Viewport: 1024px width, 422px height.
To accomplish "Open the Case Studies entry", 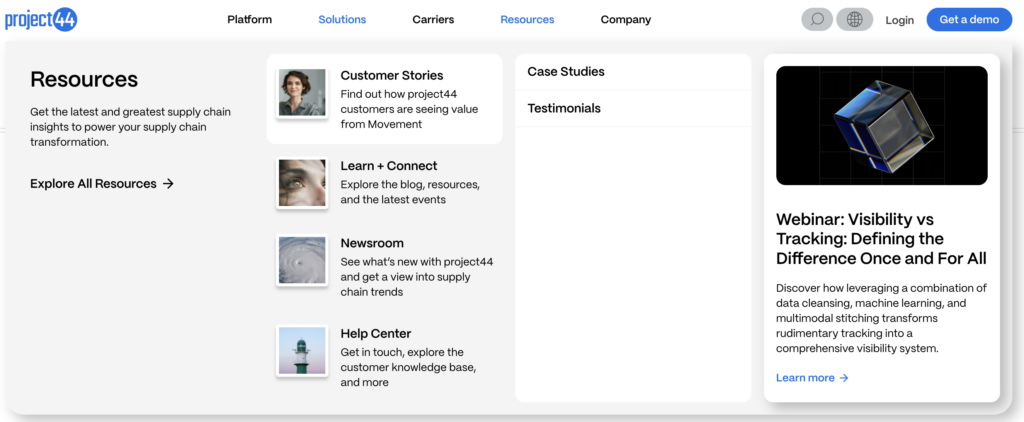I will click(633, 72).
